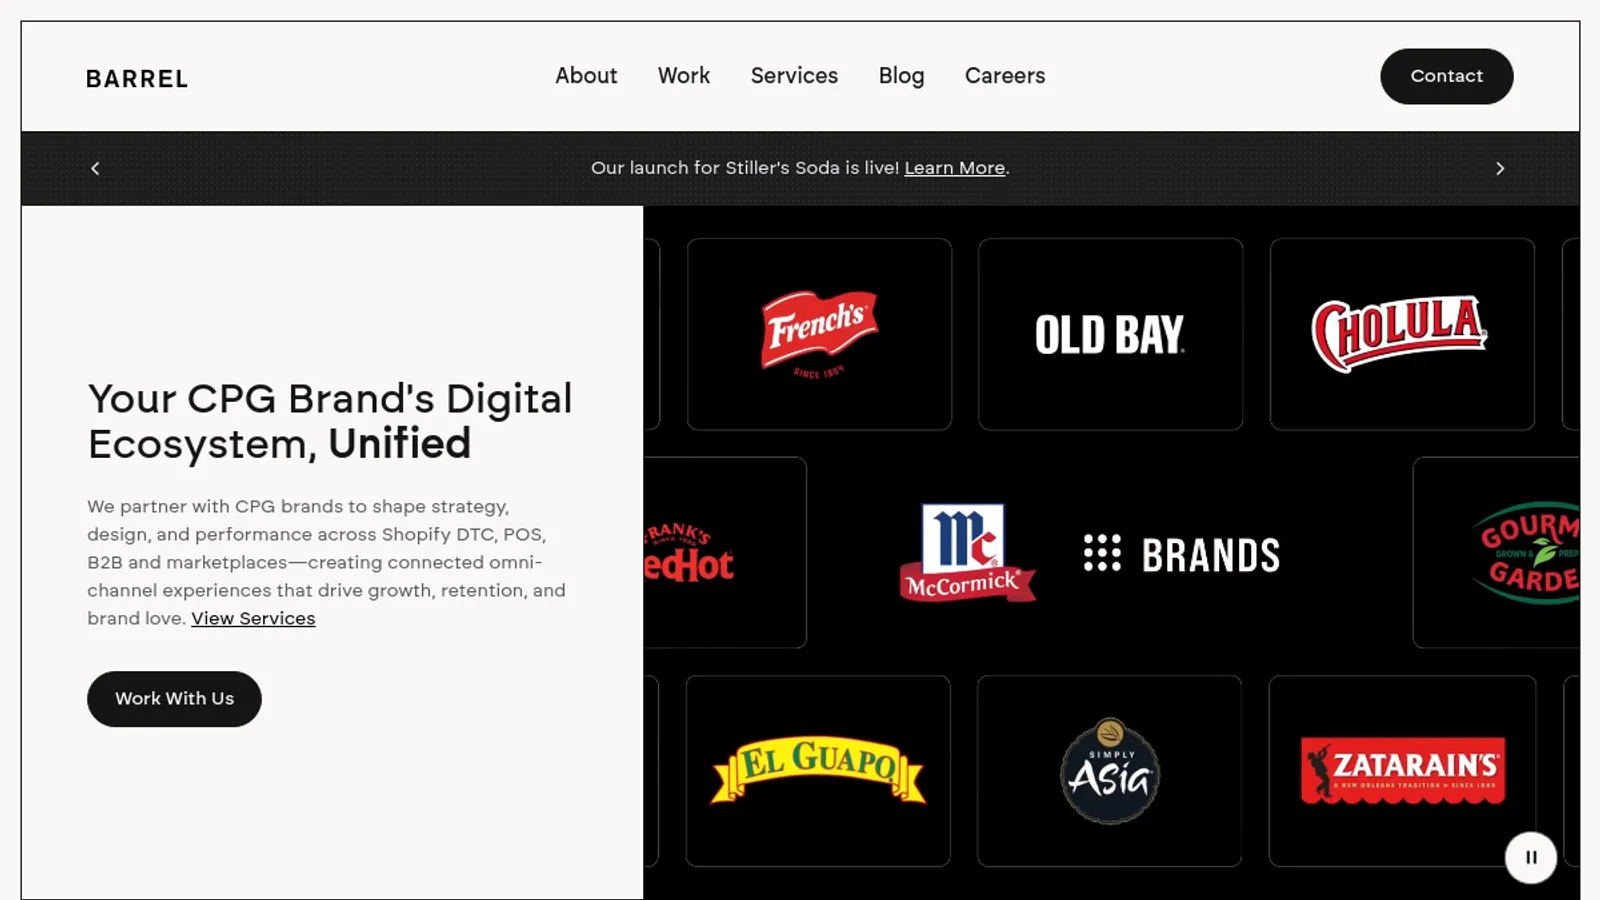The image size is (1600, 900).
Task: Select the Cholula logo card
Action: pyautogui.click(x=1402, y=334)
